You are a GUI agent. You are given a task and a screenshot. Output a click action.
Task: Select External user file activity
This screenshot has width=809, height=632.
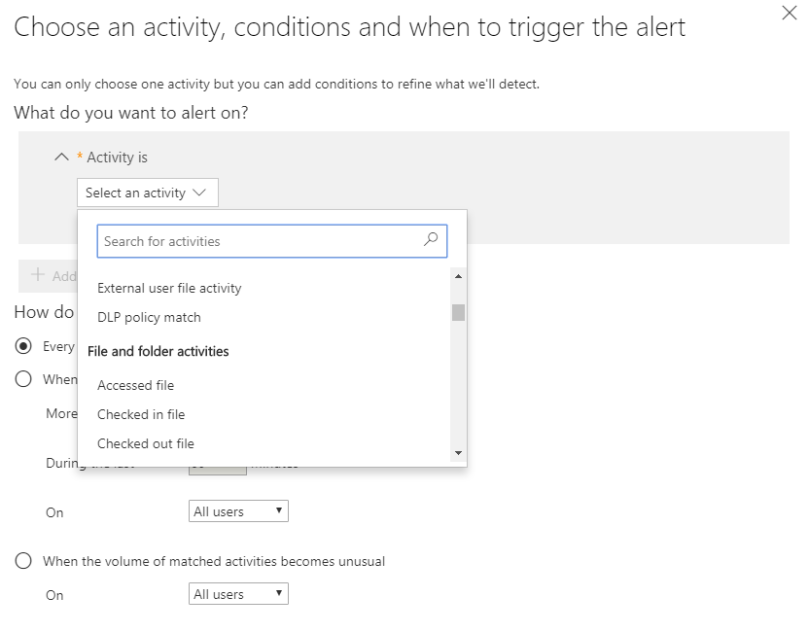point(169,289)
